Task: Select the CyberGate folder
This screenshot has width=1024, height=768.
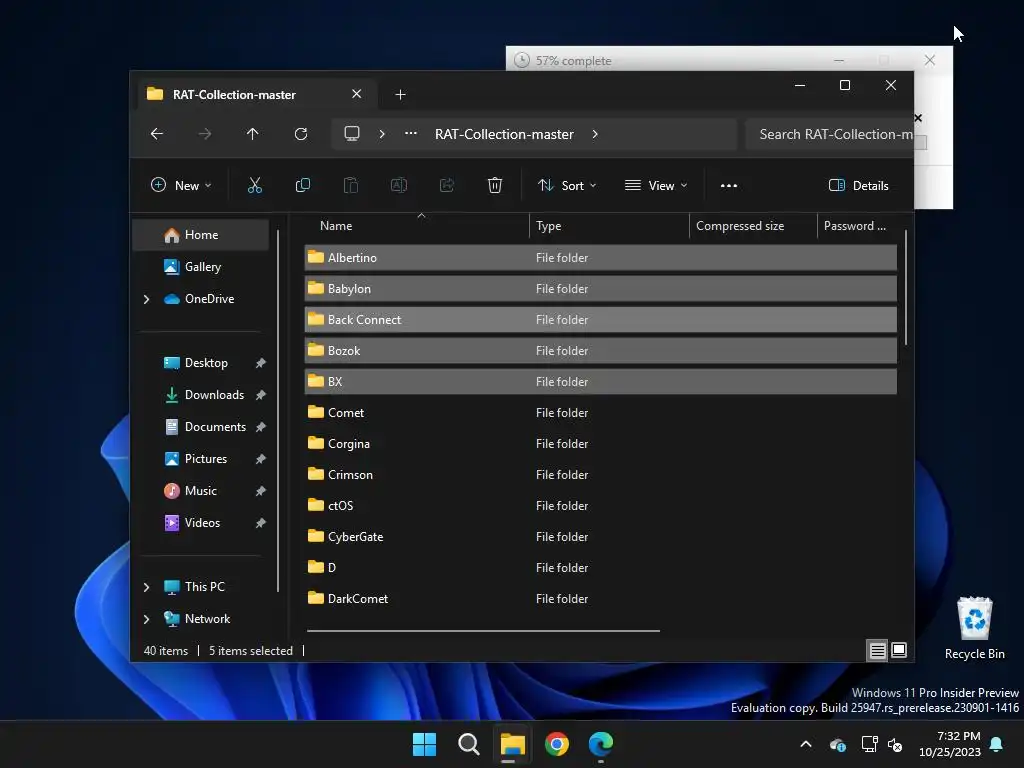Action: tap(600, 537)
